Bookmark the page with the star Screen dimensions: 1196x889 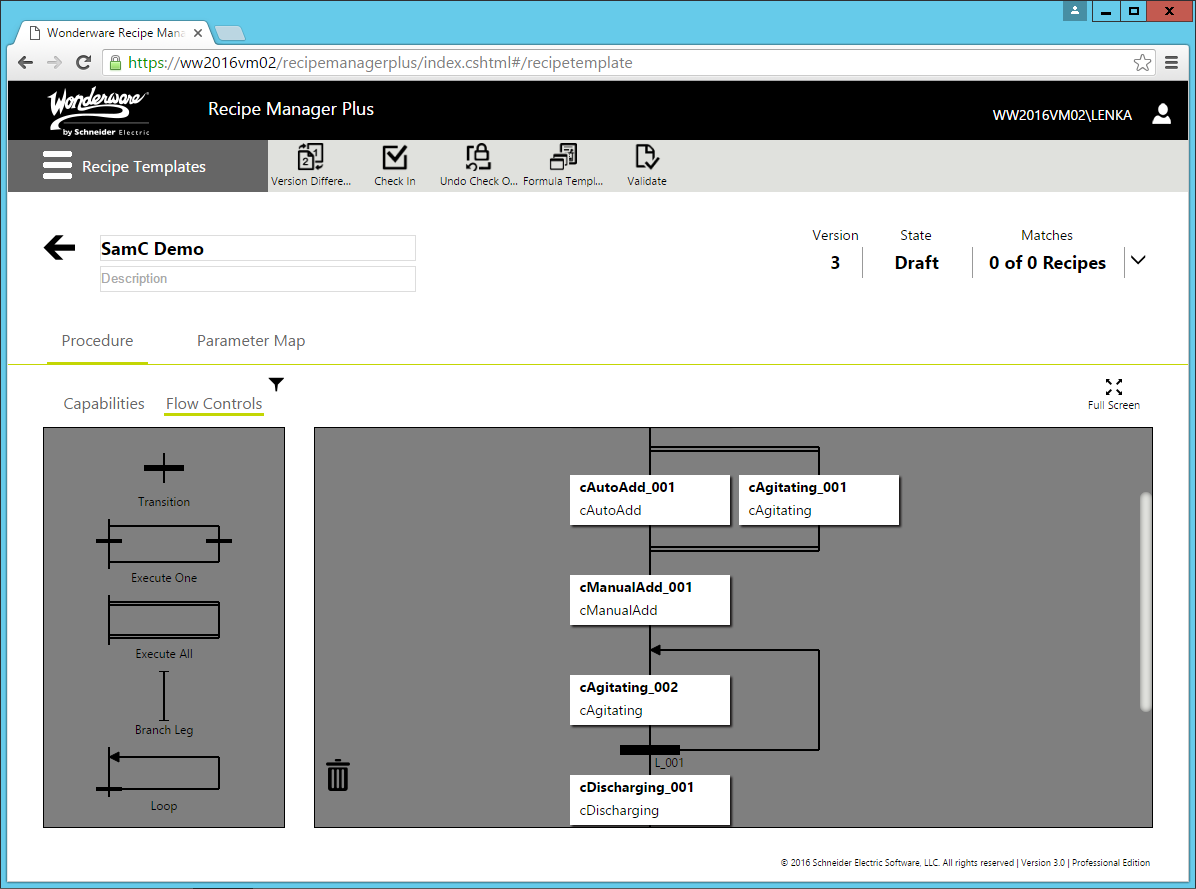[x=1142, y=62]
